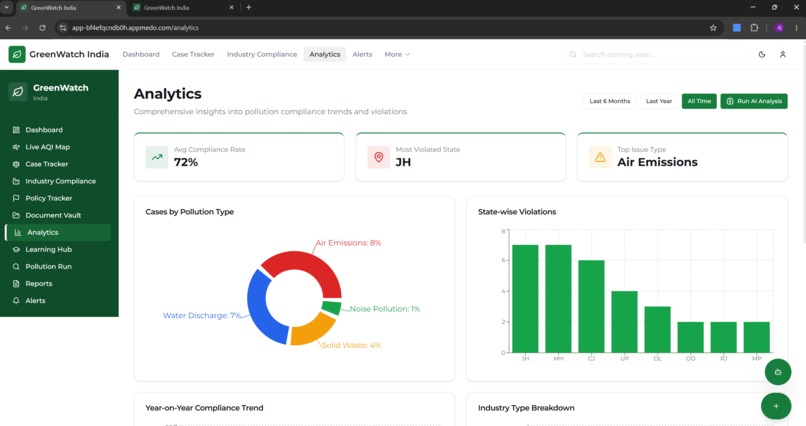Click the Most Violated State pin icon
Image resolution: width=806 pixels, height=426 pixels.
pyautogui.click(x=378, y=157)
